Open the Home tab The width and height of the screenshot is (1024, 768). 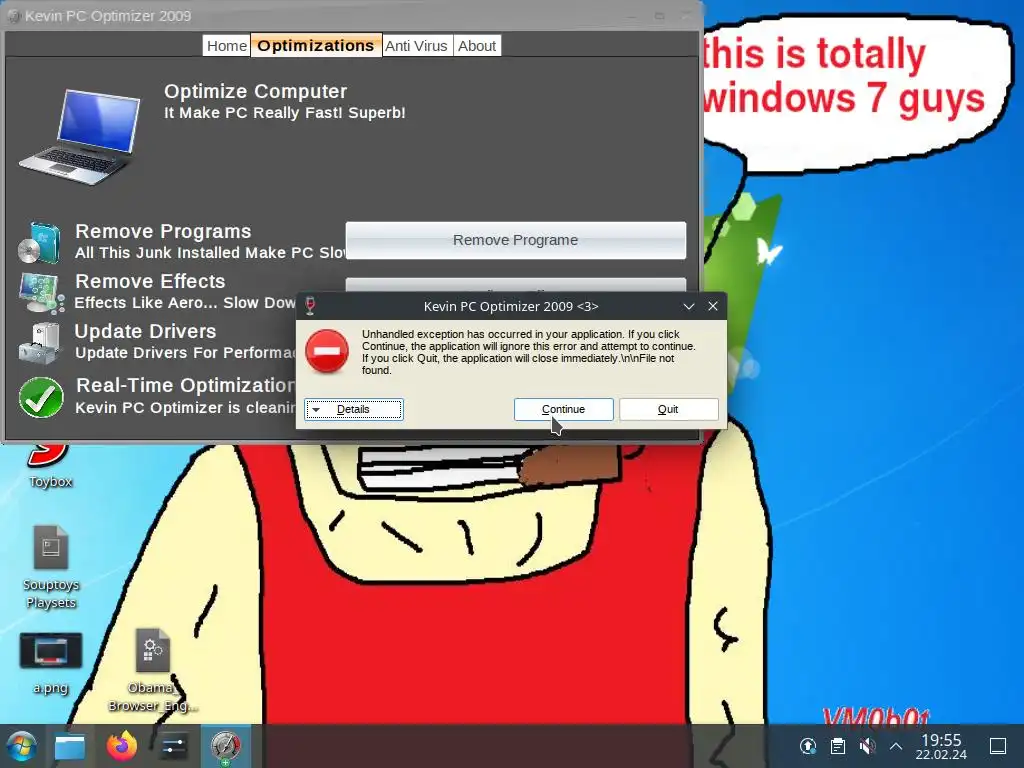(x=227, y=46)
